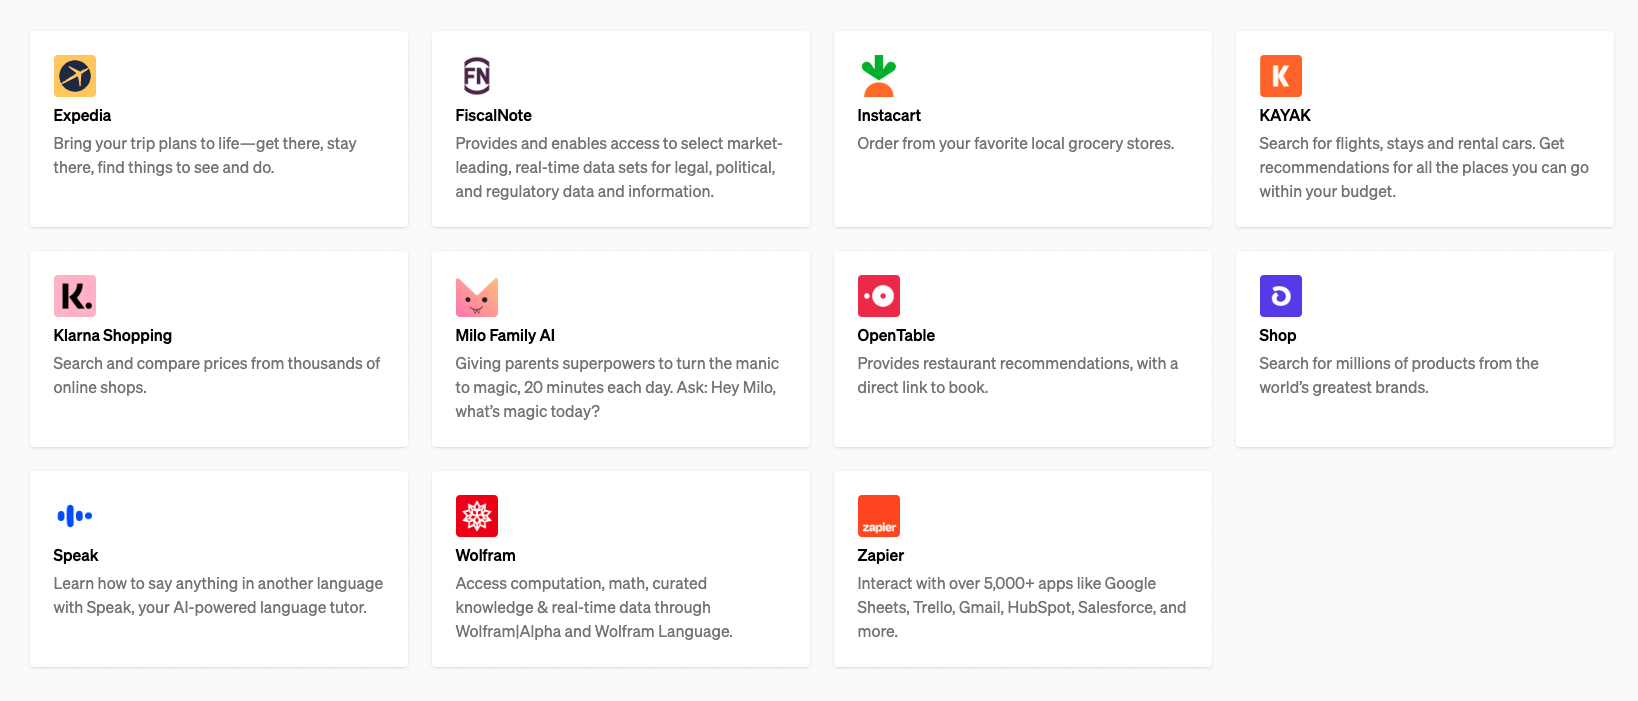Select the Wolfram plugin name
The image size is (1638, 701).
tap(486, 556)
